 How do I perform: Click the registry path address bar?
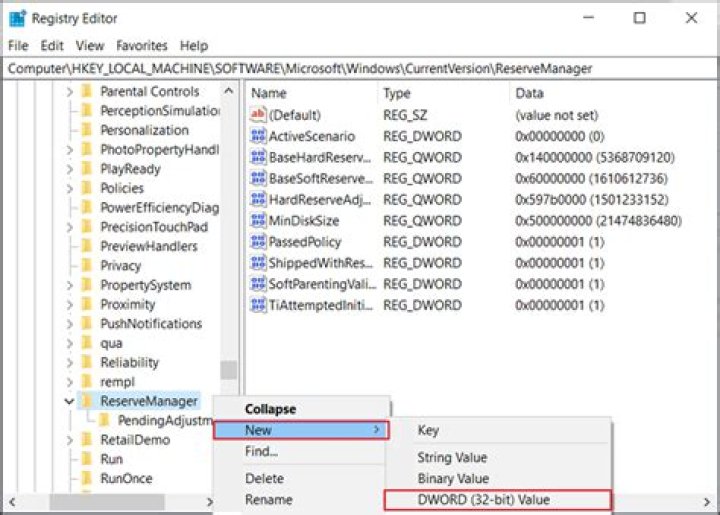coord(360,68)
